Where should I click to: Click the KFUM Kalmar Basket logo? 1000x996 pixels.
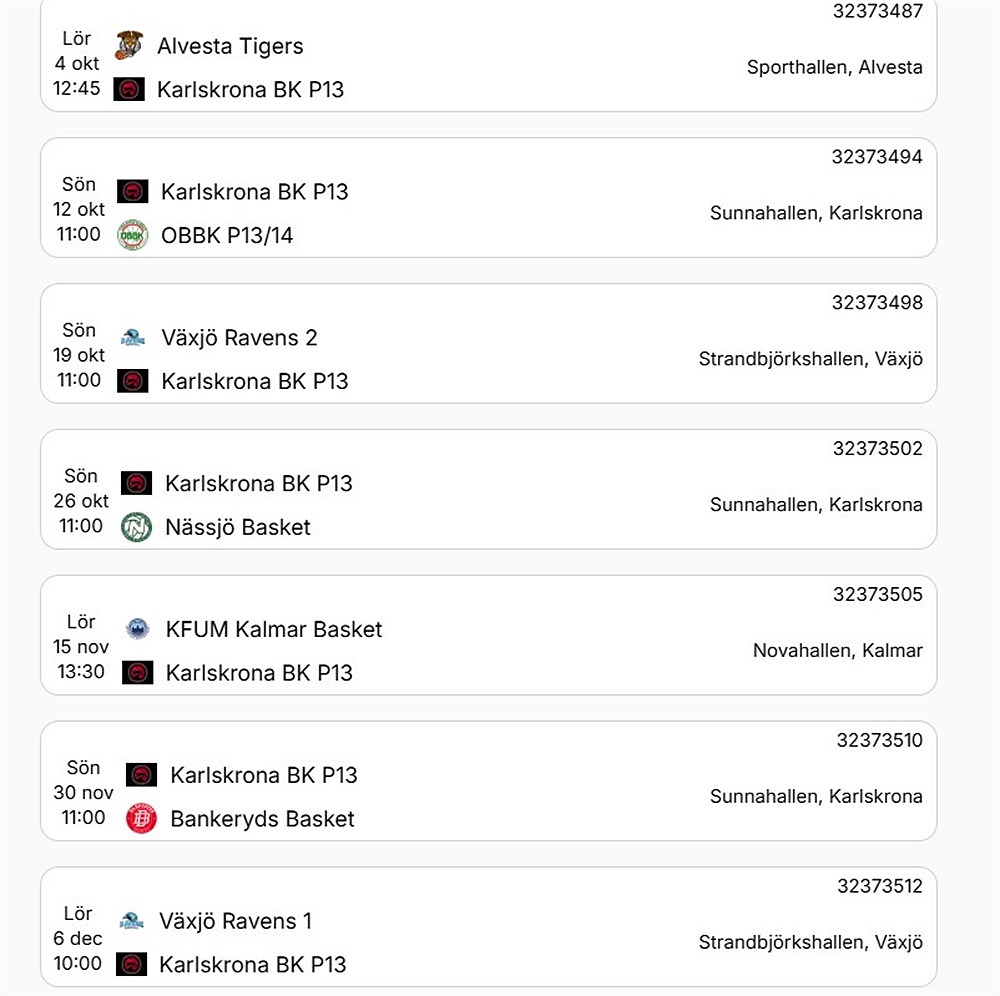[137, 629]
